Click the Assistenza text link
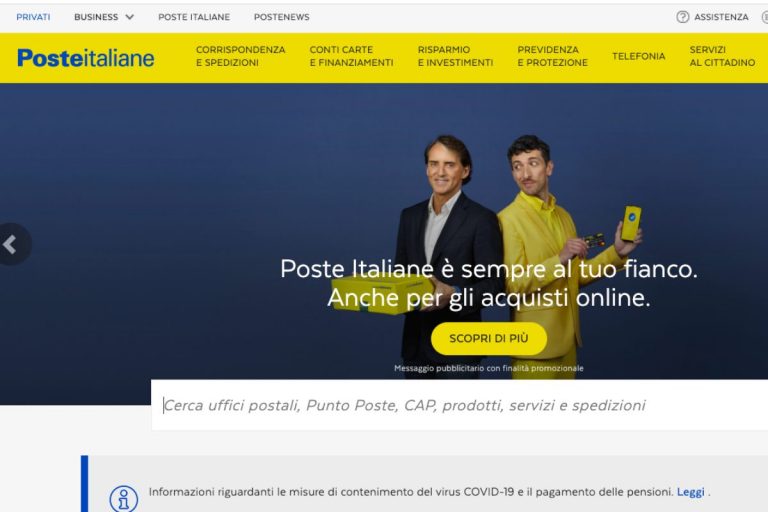The height and width of the screenshot is (512, 768). click(721, 17)
